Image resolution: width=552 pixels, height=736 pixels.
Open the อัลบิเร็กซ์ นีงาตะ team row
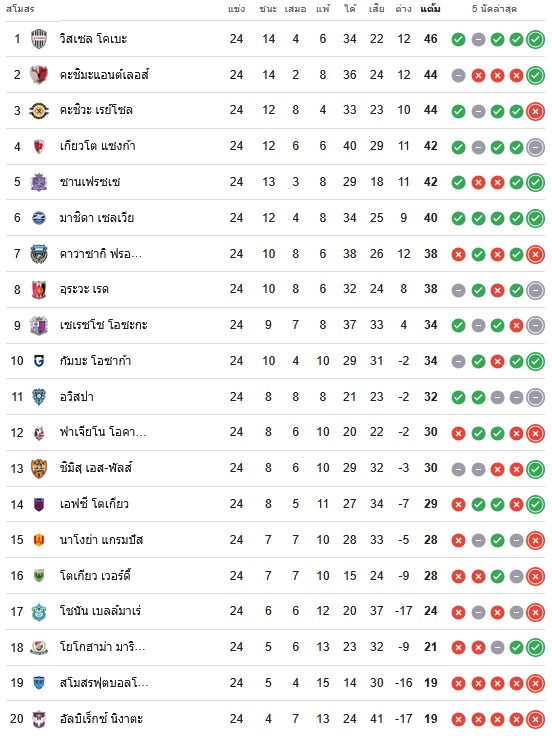(276, 719)
